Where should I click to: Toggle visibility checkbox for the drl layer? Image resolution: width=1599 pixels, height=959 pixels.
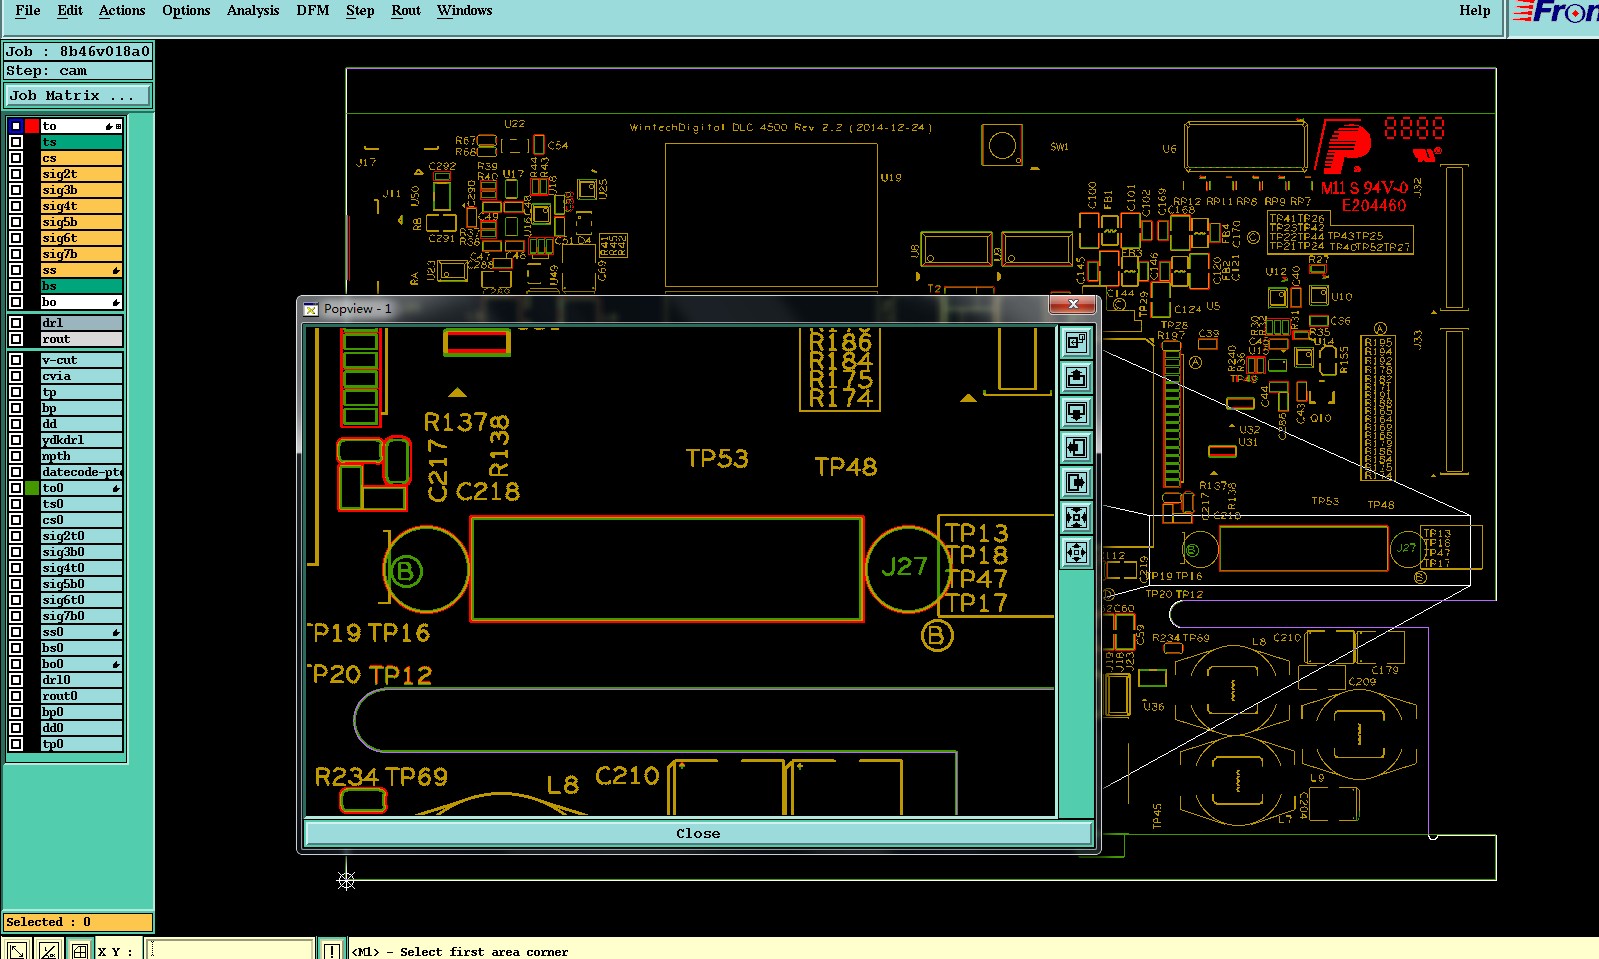[16, 323]
